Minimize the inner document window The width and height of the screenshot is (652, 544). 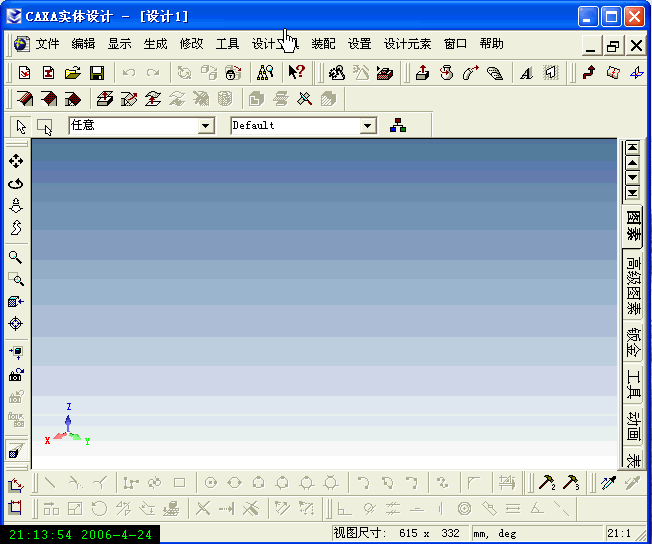[x=590, y=45]
